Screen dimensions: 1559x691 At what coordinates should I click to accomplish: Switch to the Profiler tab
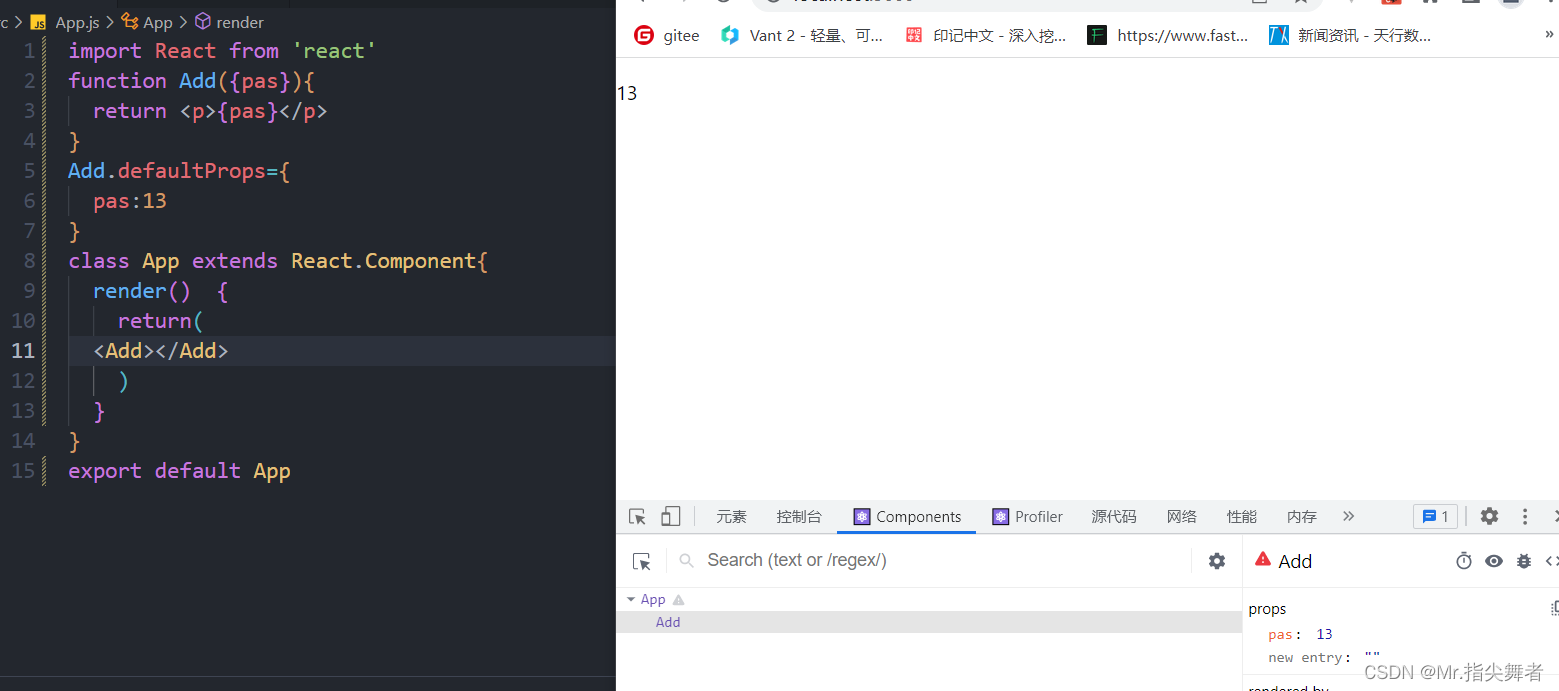click(x=1027, y=516)
